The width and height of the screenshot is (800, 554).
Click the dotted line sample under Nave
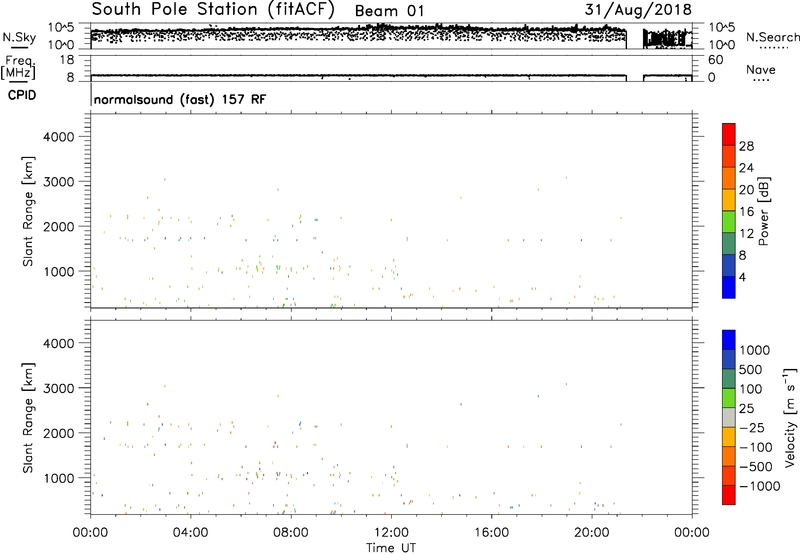point(761,81)
